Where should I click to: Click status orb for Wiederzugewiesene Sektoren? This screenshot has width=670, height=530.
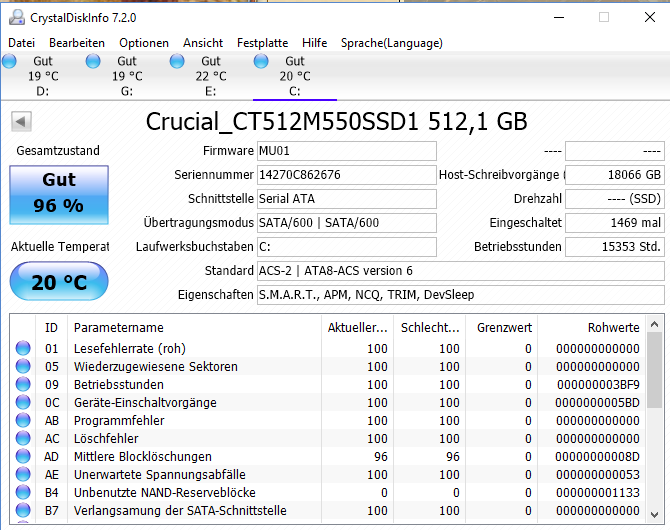tap(23, 366)
